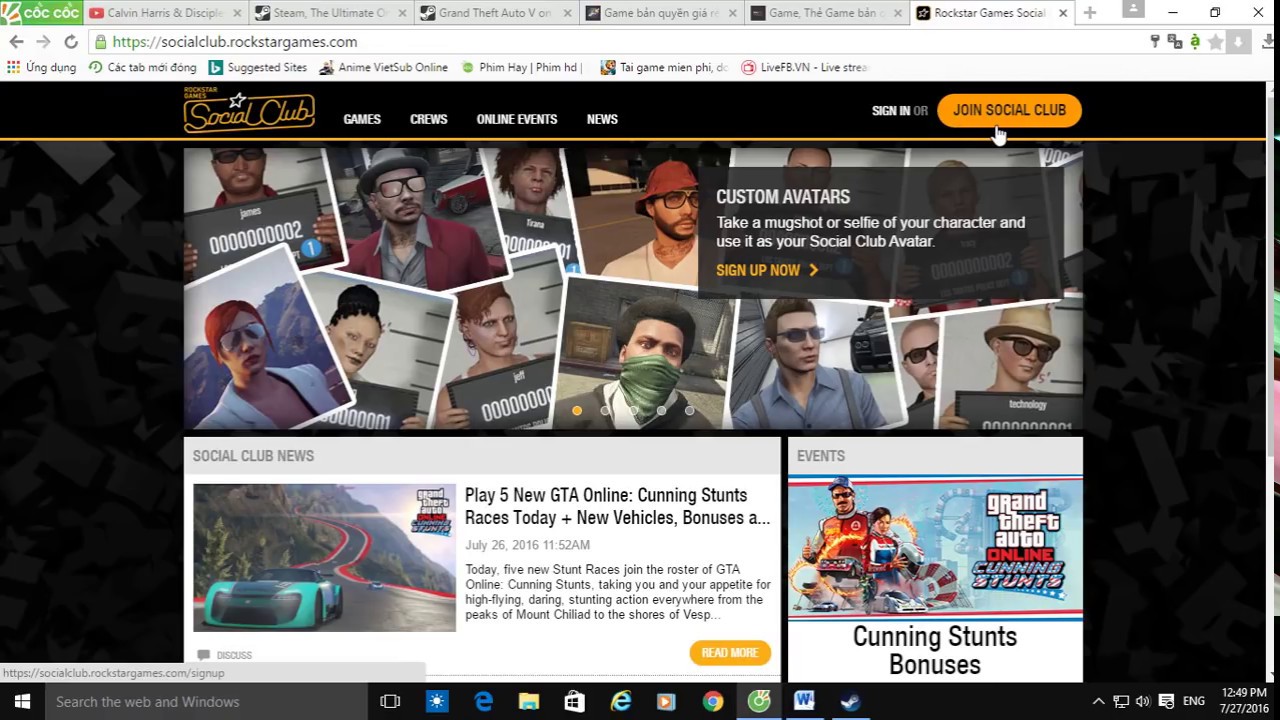The image size is (1280, 720).
Task: Bookmark this page with the star icon
Action: pos(1215,42)
